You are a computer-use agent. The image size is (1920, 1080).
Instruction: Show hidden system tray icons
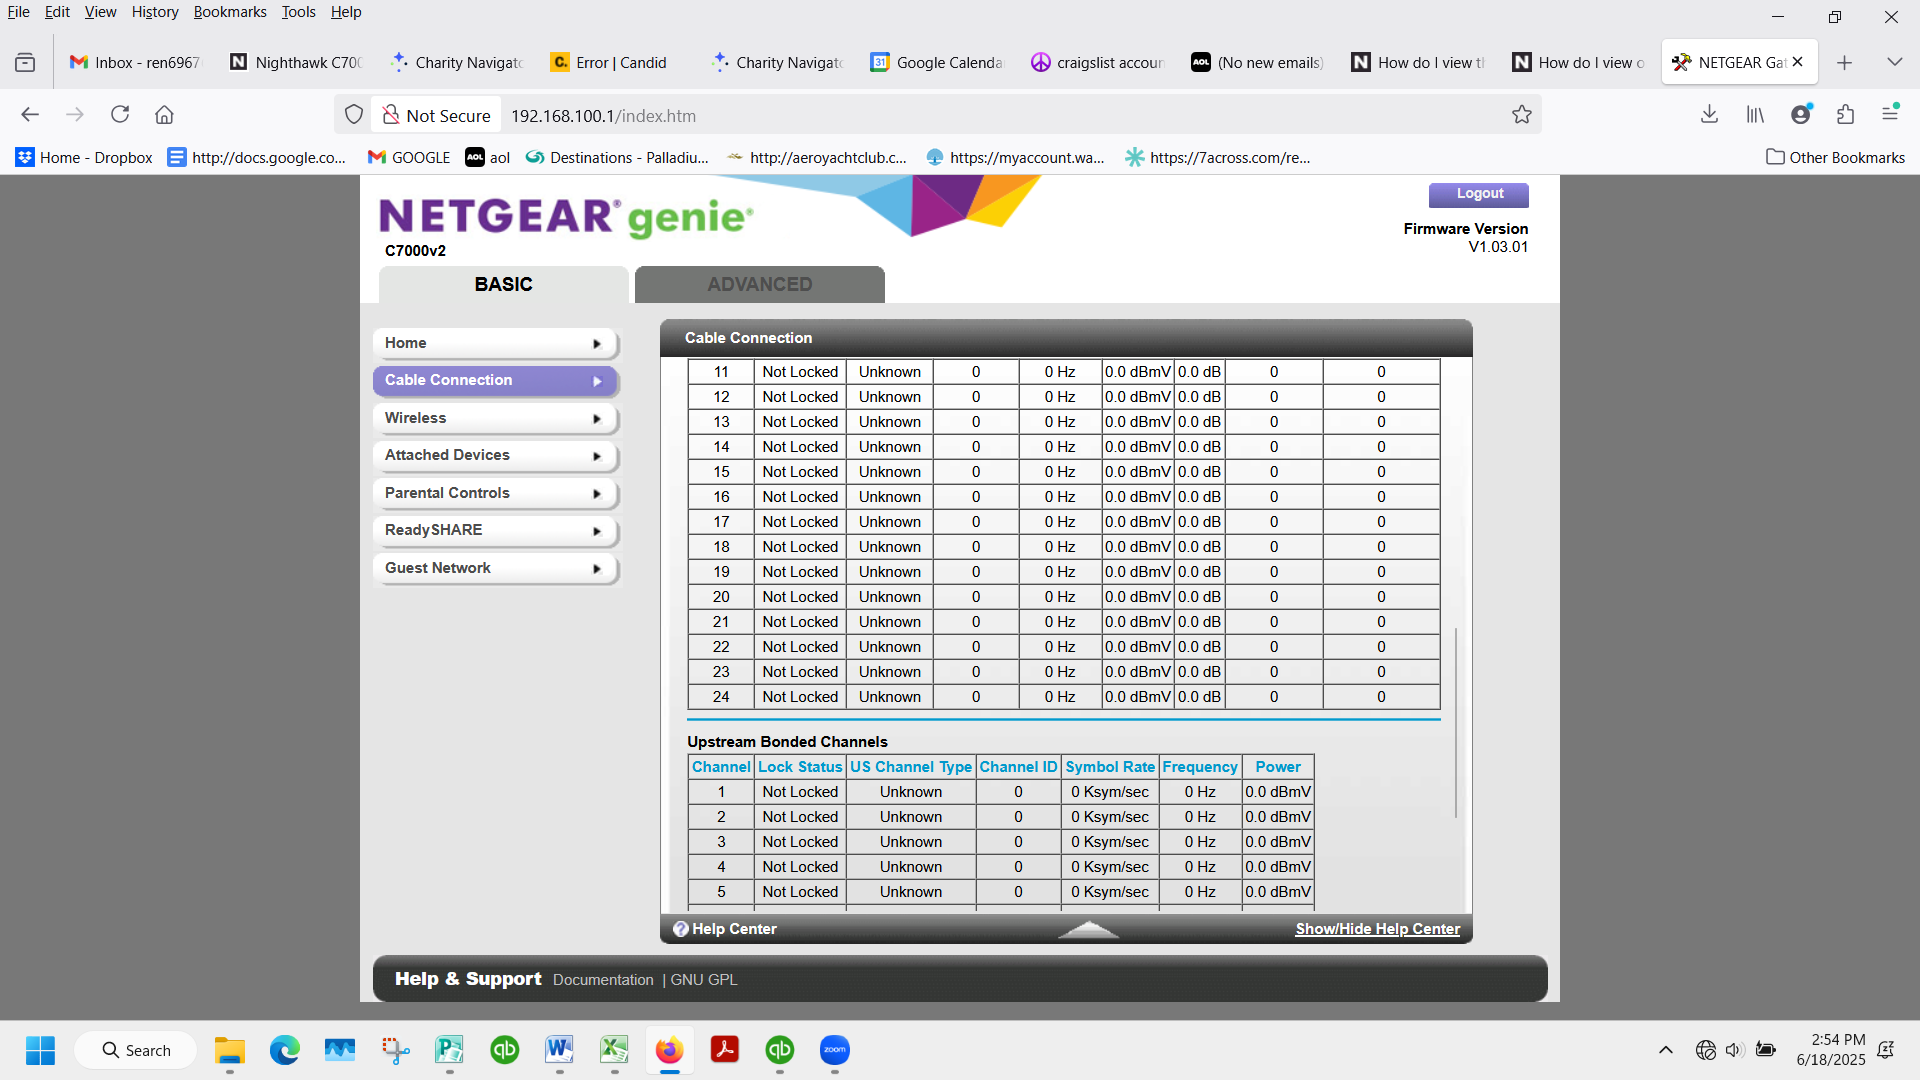[x=1665, y=1050]
